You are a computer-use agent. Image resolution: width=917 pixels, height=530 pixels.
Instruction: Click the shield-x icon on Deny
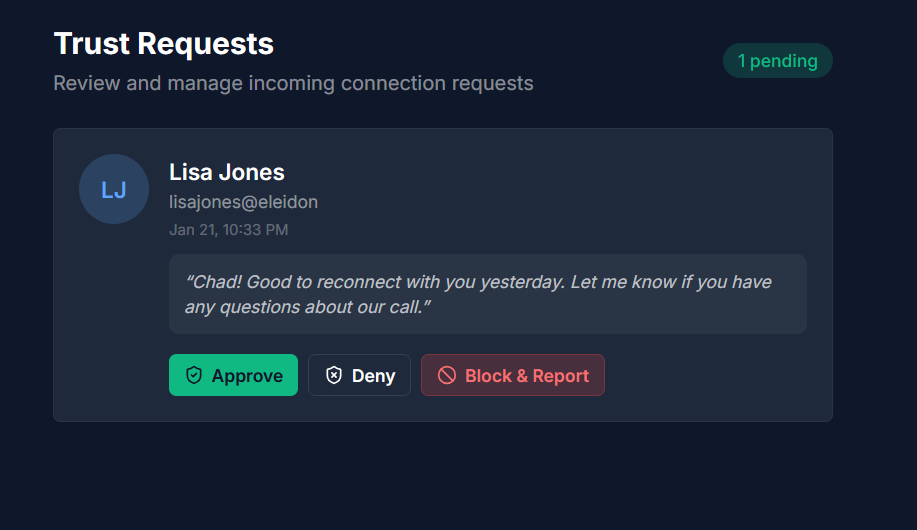[x=334, y=375]
